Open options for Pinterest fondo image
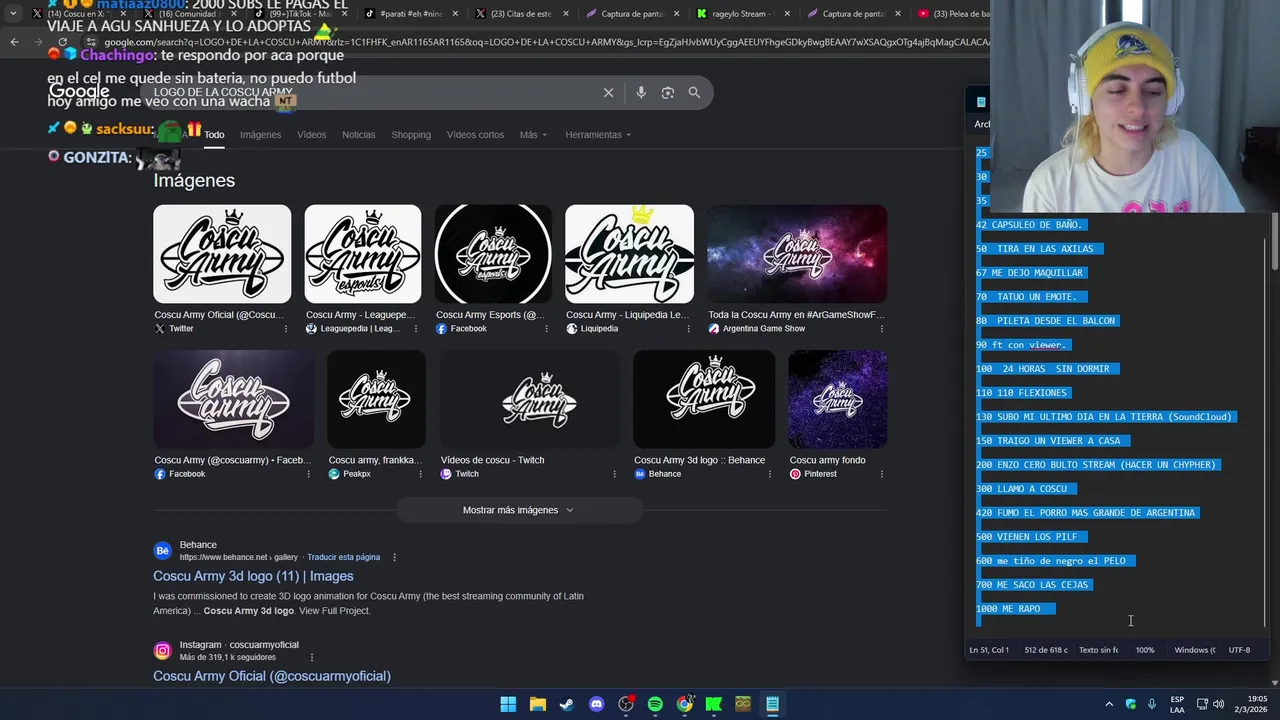Screen dimensions: 1280x720 click(881, 474)
